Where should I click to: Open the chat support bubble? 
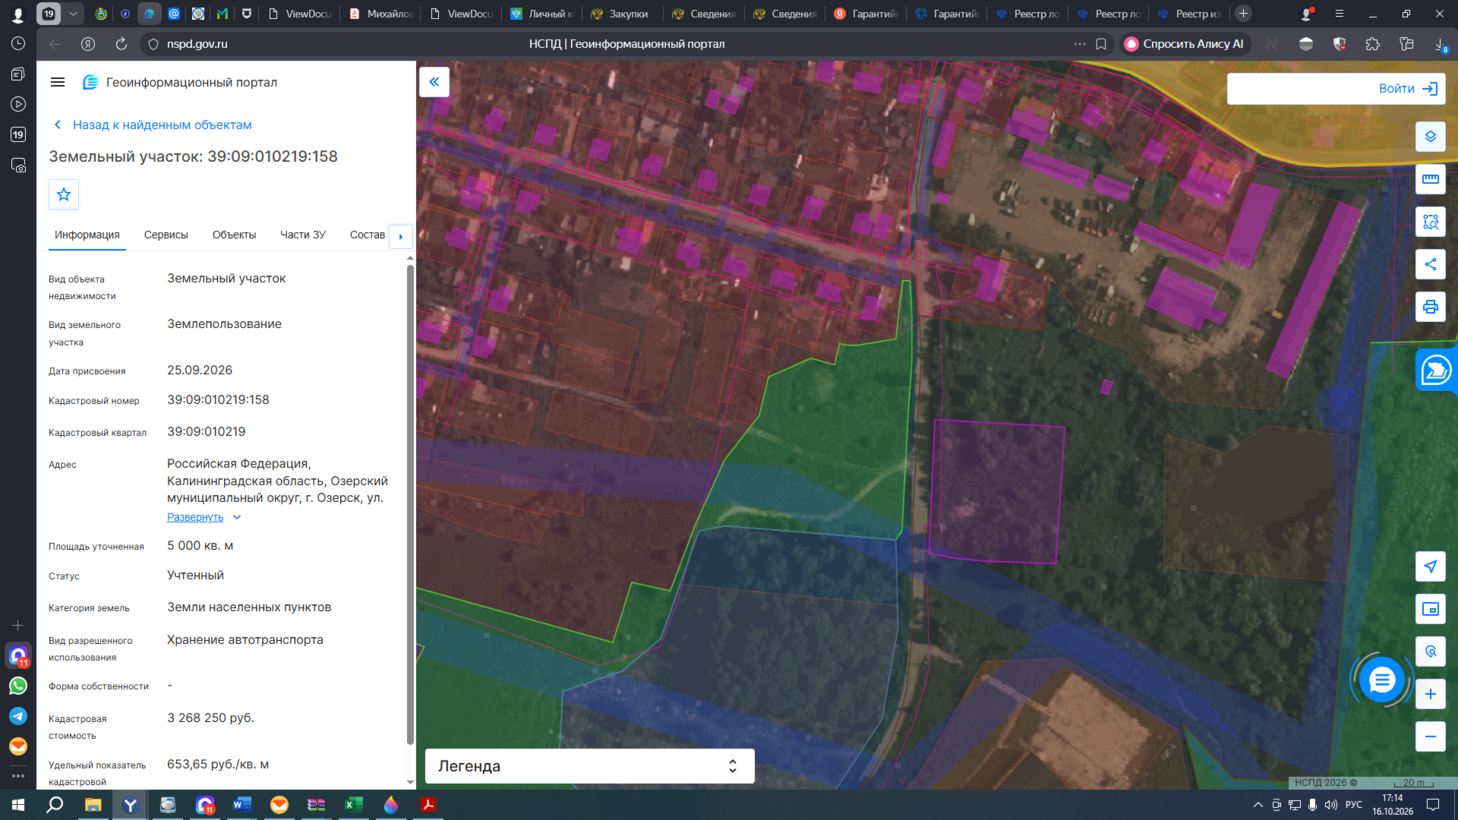pyautogui.click(x=1382, y=680)
